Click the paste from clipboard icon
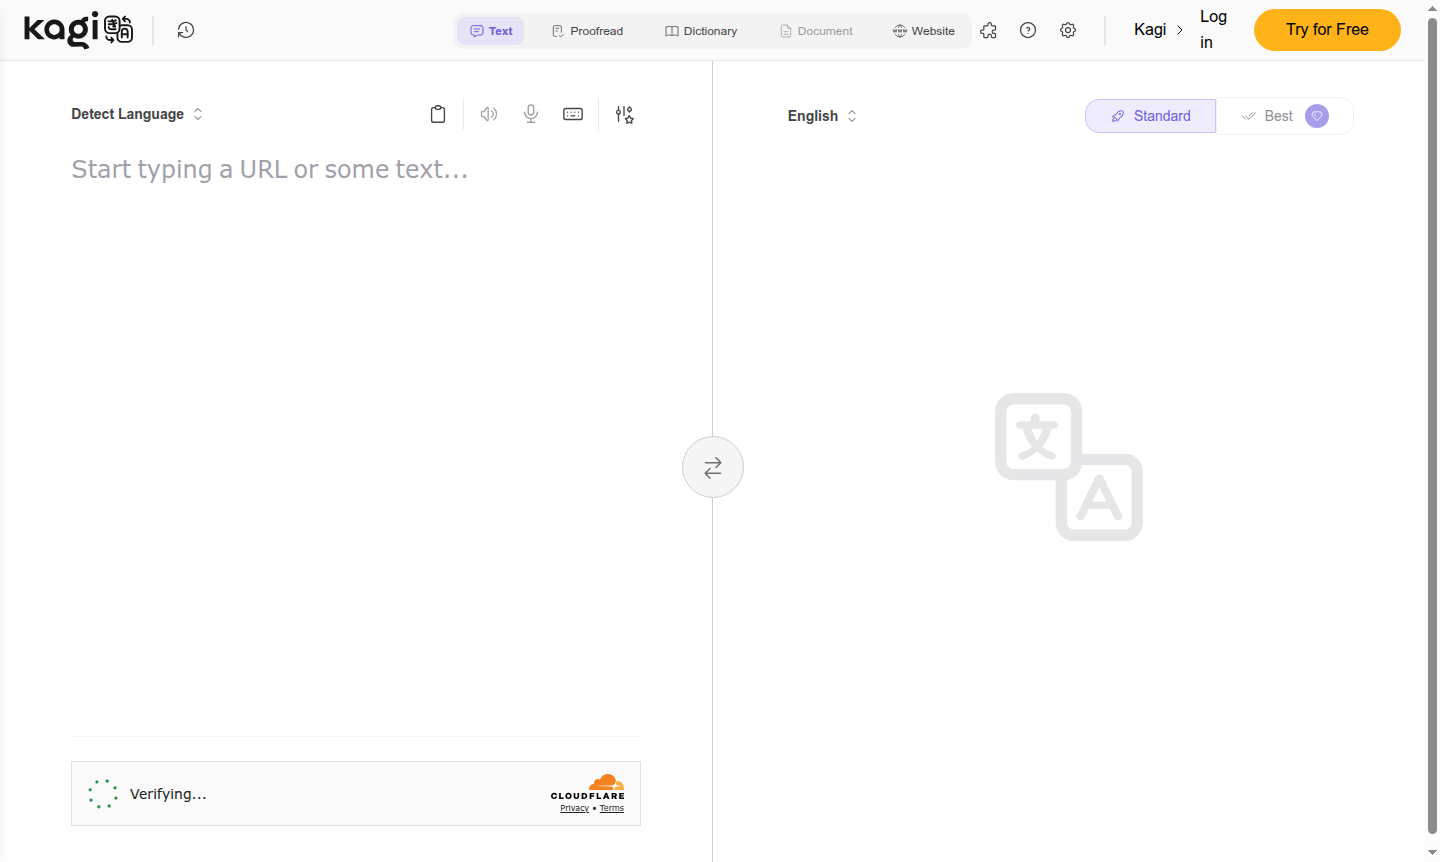 point(437,113)
